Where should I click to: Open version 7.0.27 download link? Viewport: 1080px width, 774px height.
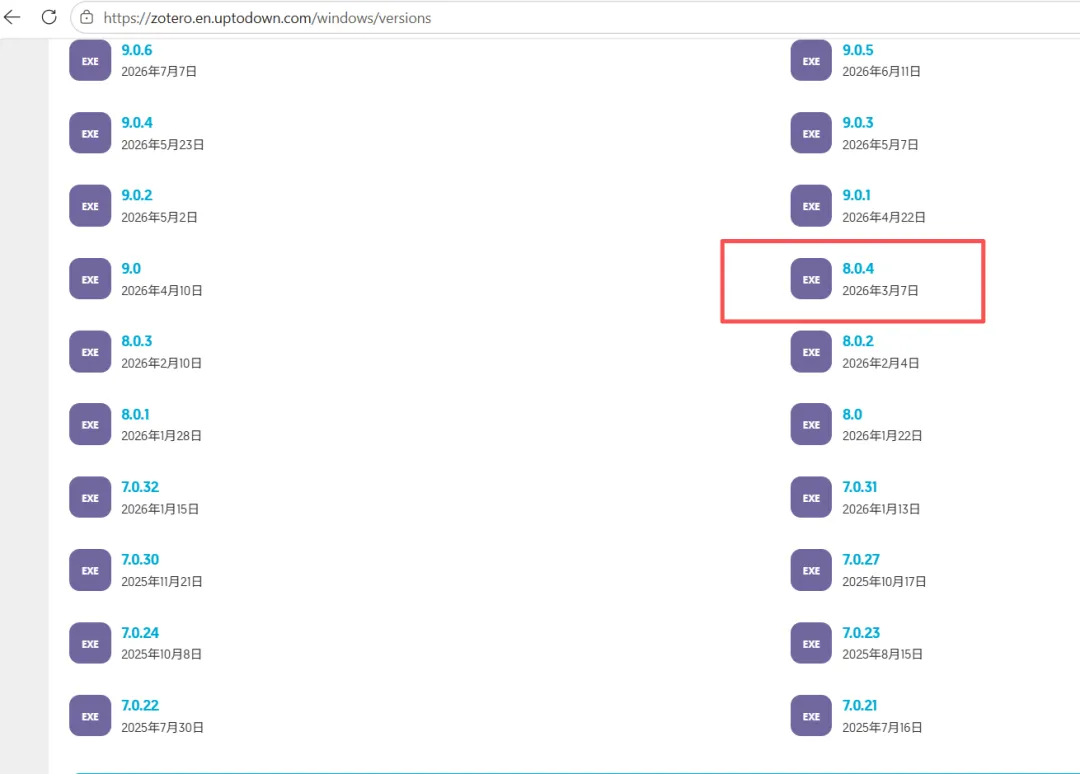[861, 559]
